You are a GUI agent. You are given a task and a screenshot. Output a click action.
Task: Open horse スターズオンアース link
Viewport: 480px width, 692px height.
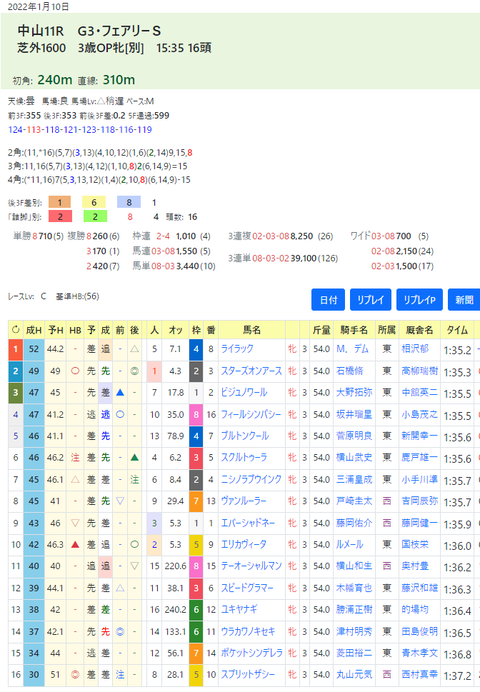coord(251,371)
